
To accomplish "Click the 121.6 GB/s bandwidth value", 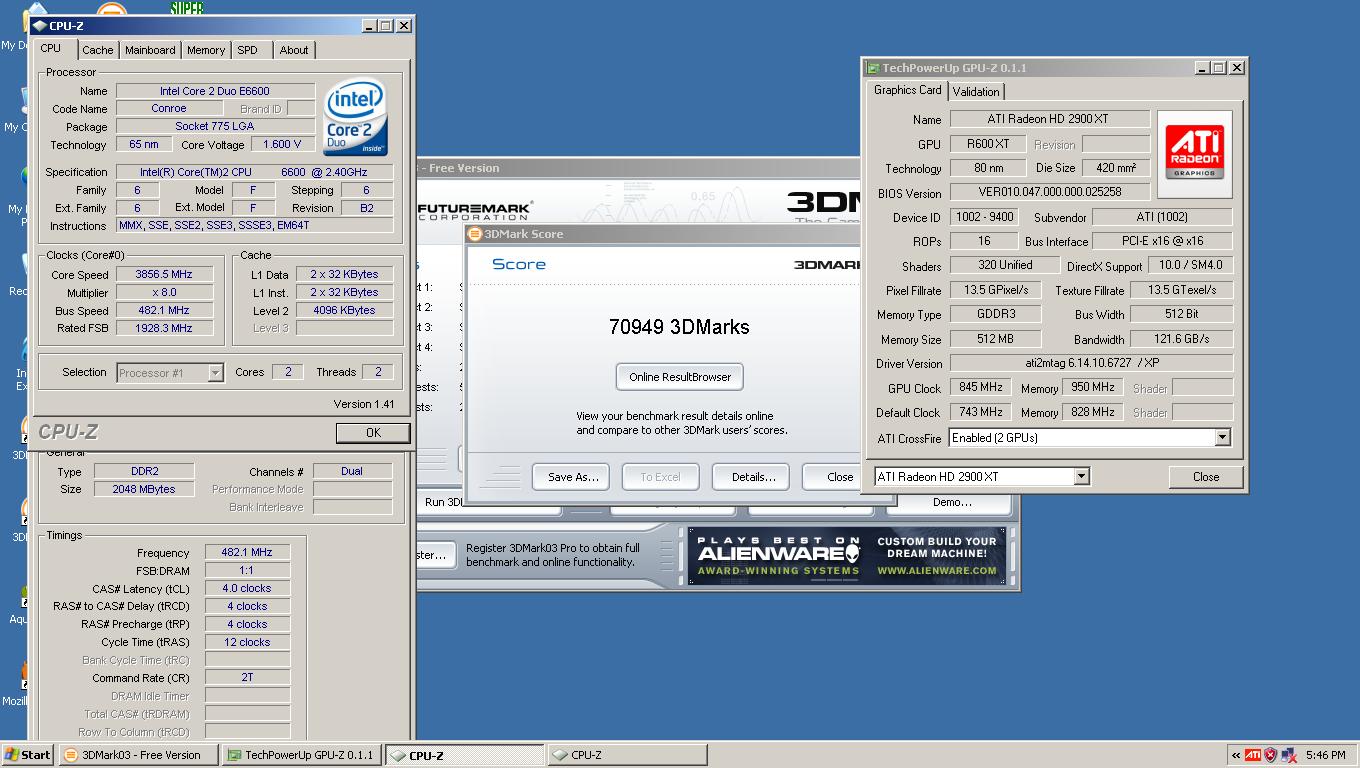I will (x=1183, y=339).
